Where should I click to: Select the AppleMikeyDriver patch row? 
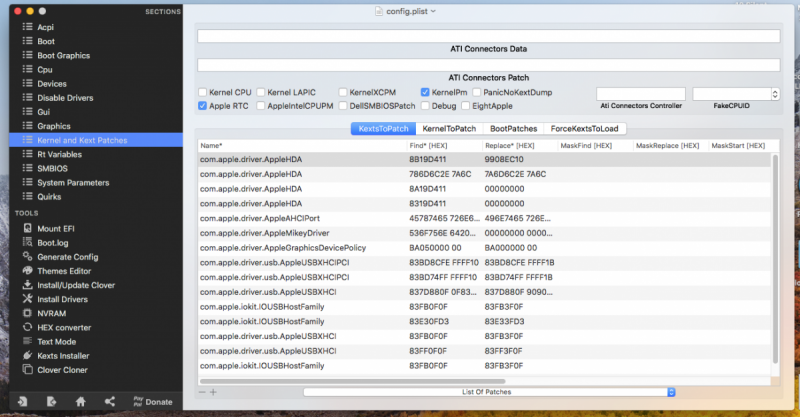click(x=484, y=233)
